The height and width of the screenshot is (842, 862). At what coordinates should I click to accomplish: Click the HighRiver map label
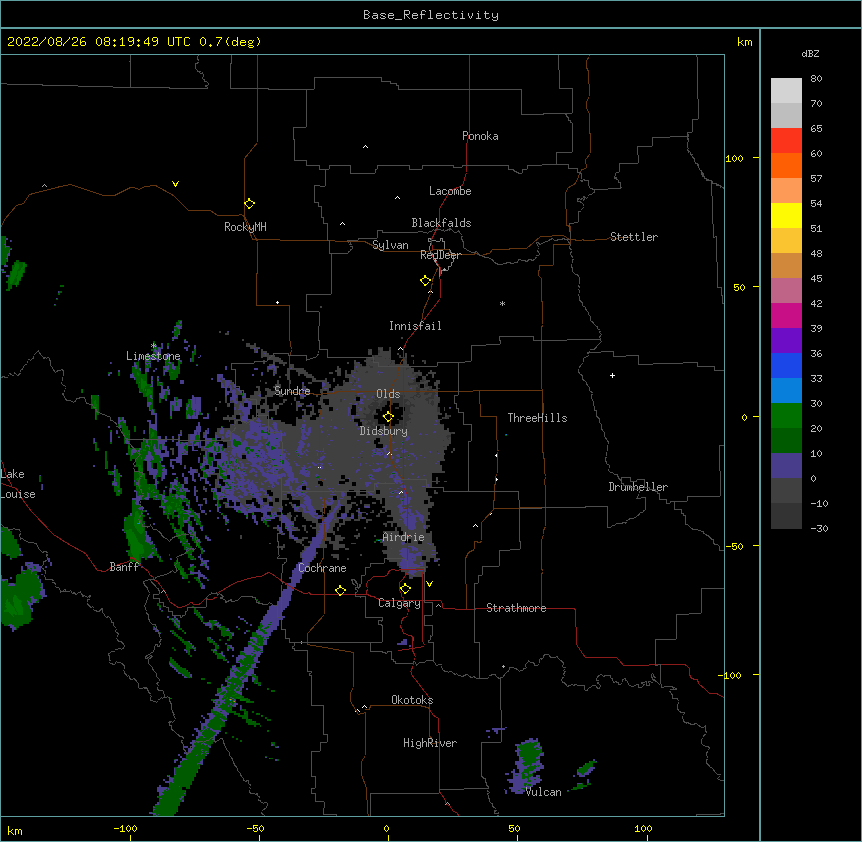coord(430,743)
